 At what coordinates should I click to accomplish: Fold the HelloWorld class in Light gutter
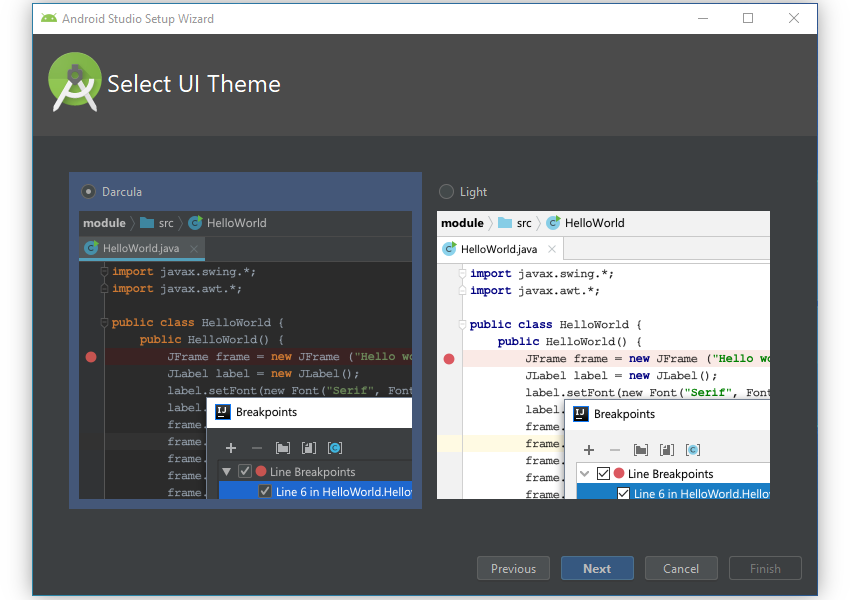(x=462, y=325)
